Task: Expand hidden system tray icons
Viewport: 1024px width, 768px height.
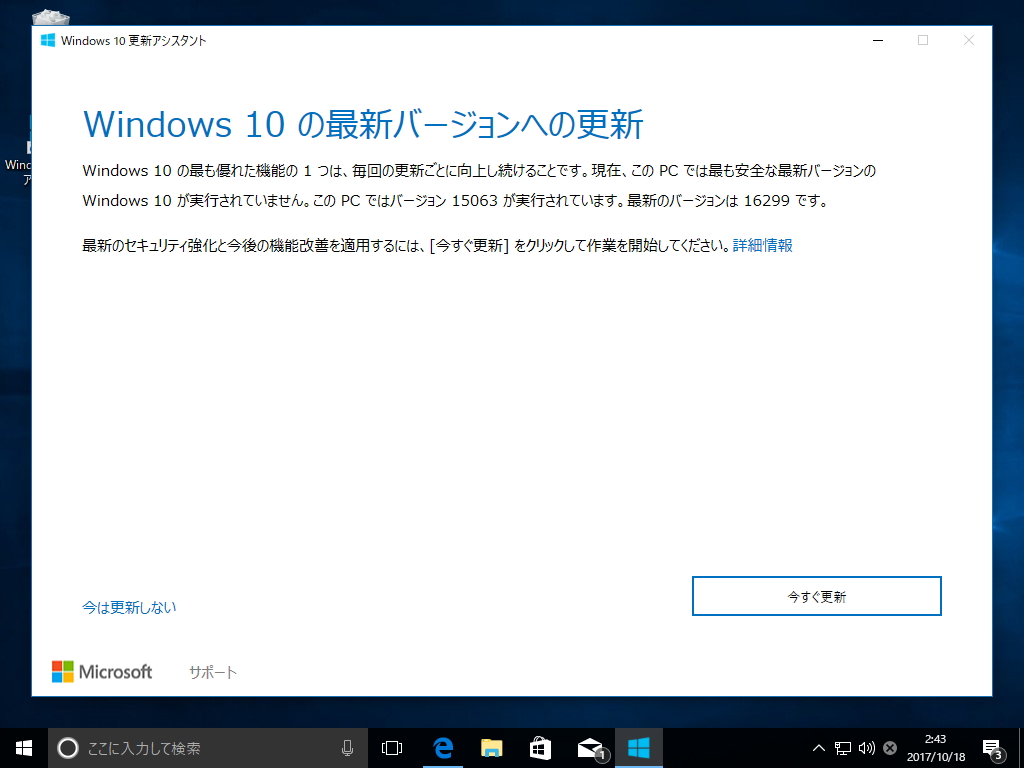Action: (x=817, y=747)
